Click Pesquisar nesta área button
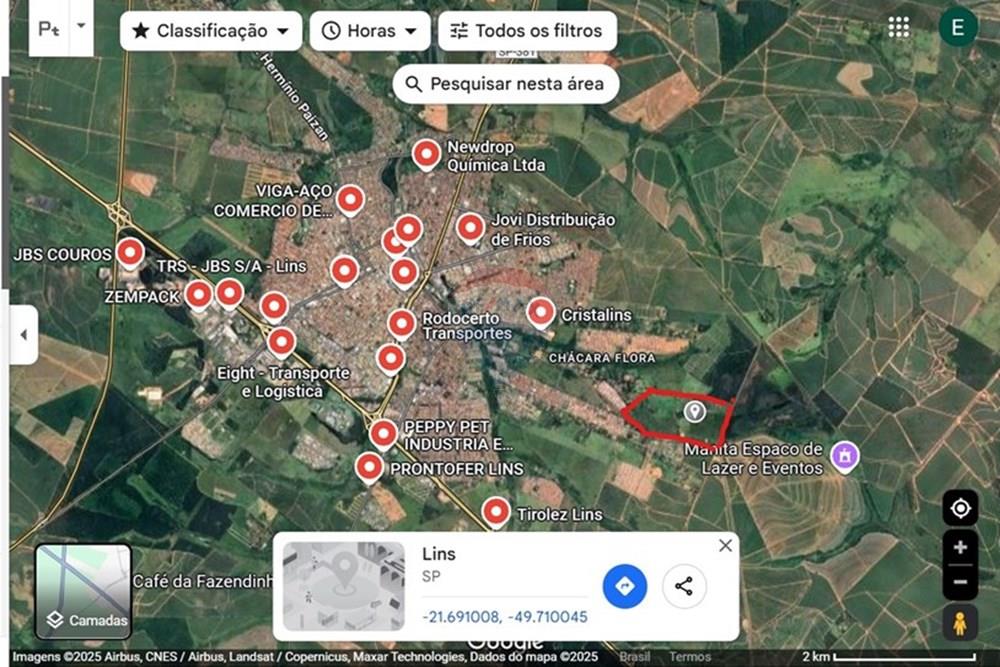The width and height of the screenshot is (1000, 667). 506,84
